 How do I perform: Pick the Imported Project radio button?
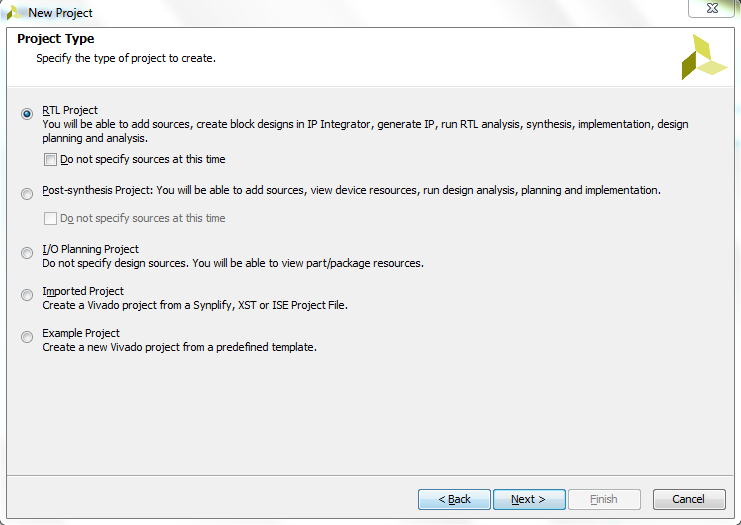pos(27,295)
